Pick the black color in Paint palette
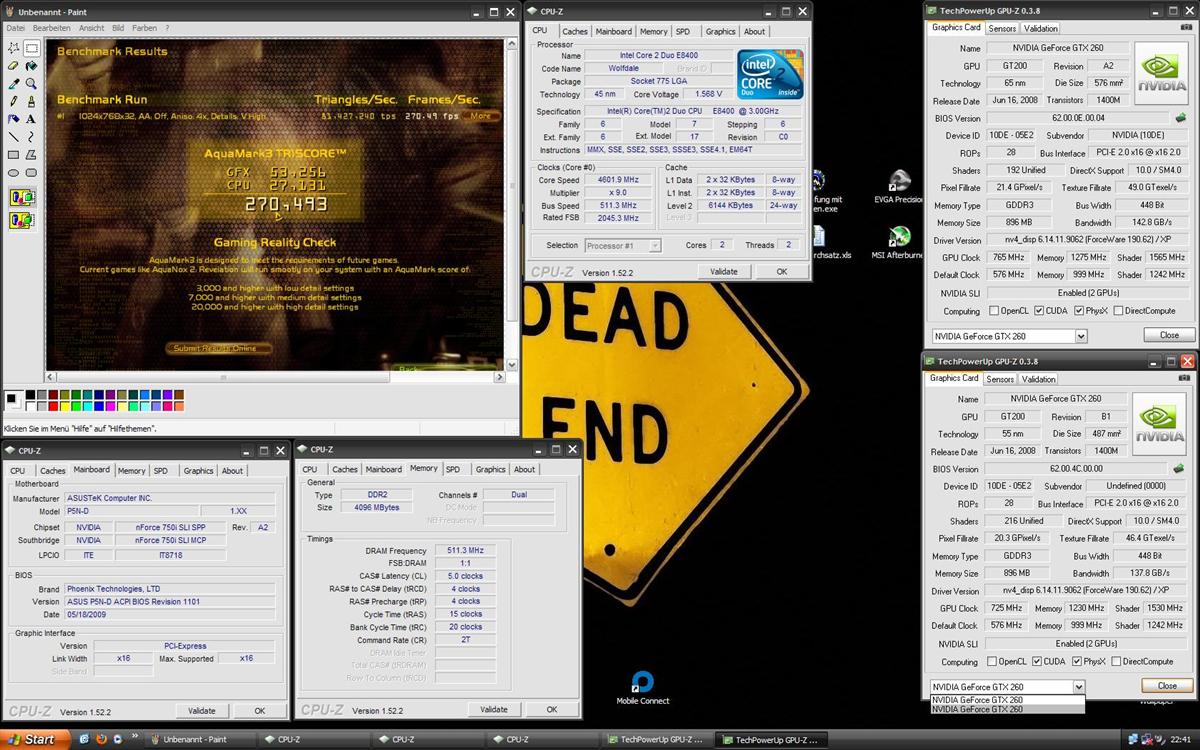The height and width of the screenshot is (750, 1200). pyautogui.click(x=29, y=396)
